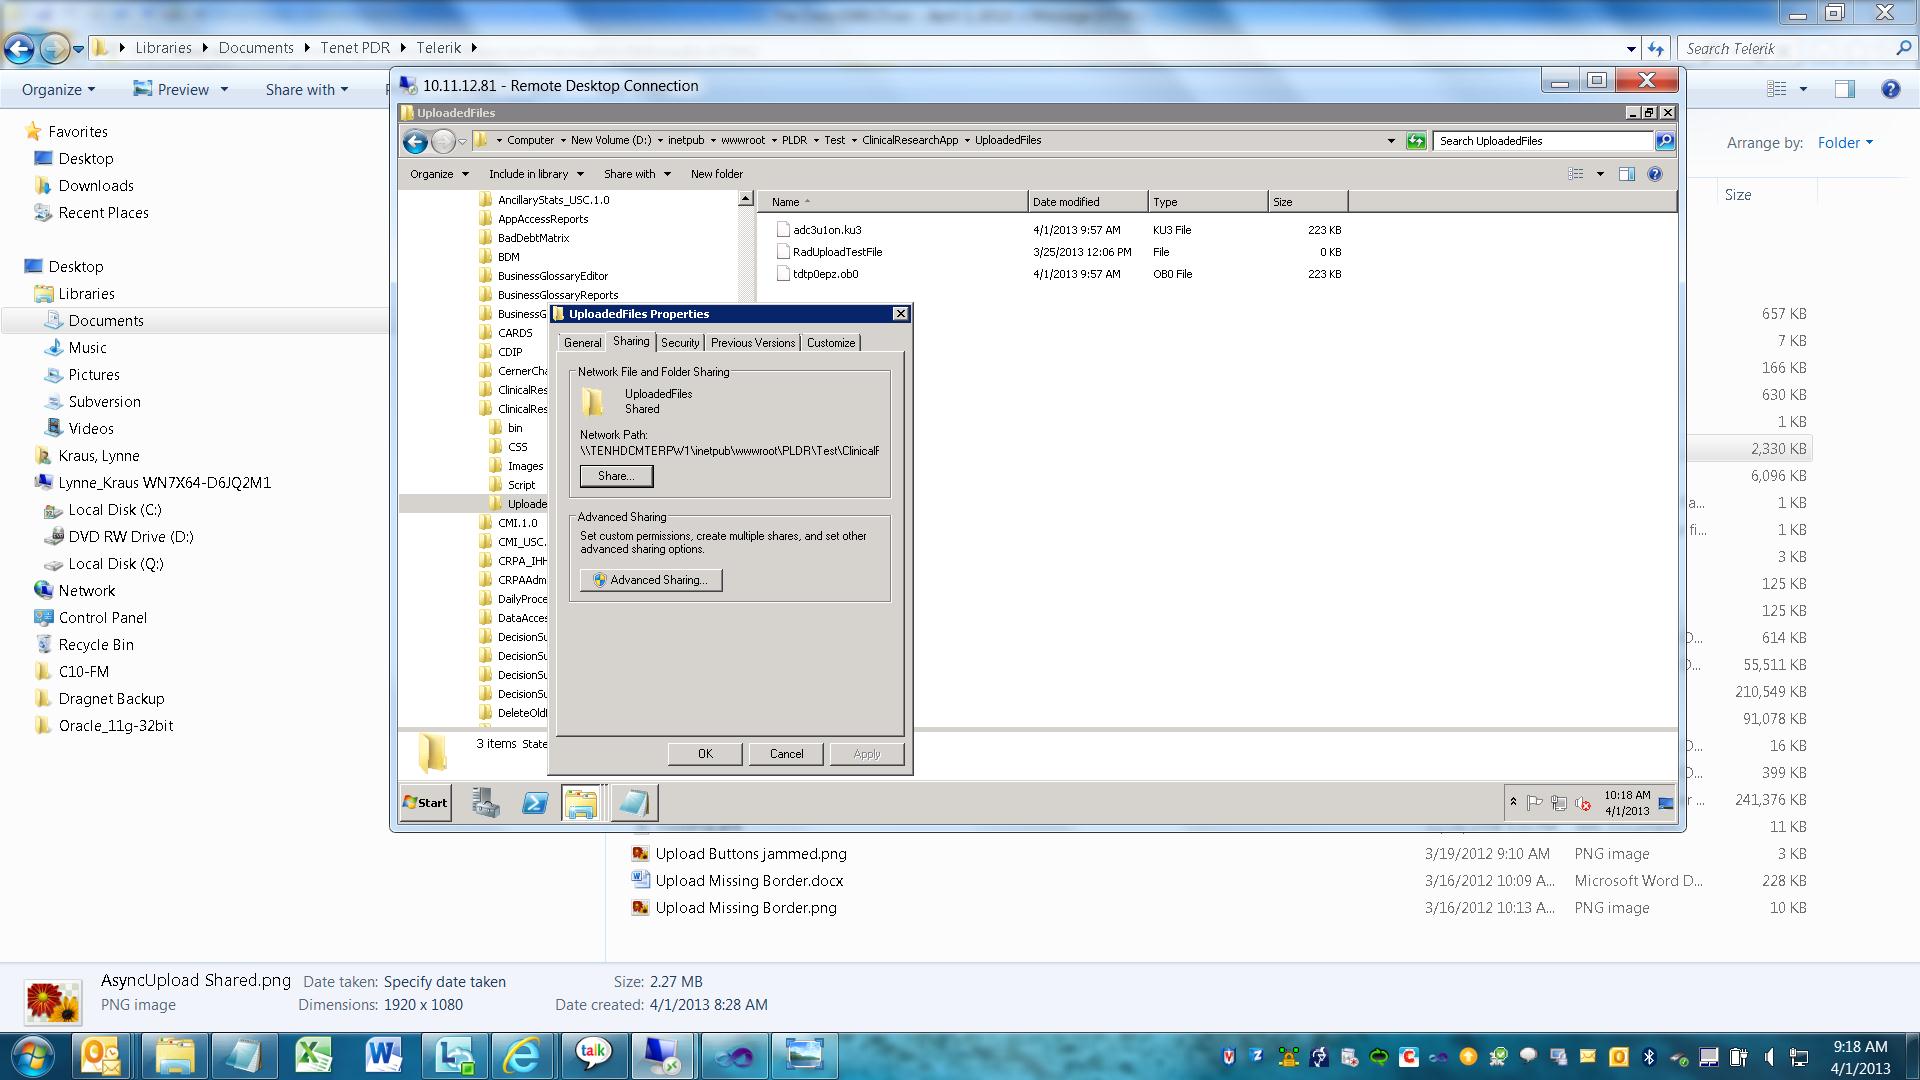Launch PowerShell from the remote taskbar
Screen dimensions: 1920x1080
(x=535, y=803)
